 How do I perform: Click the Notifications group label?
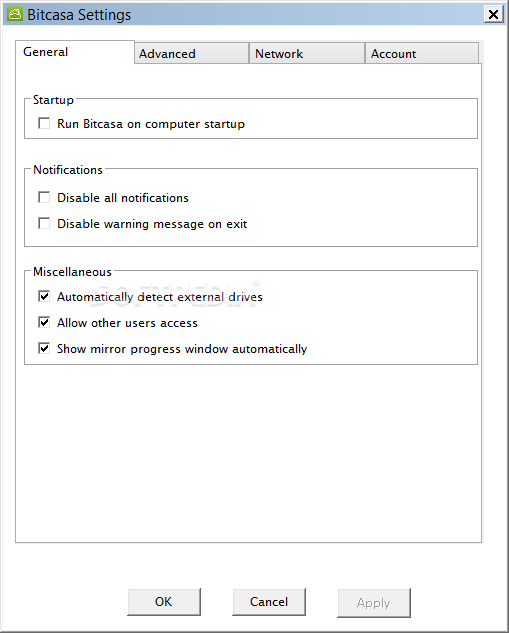point(68,170)
